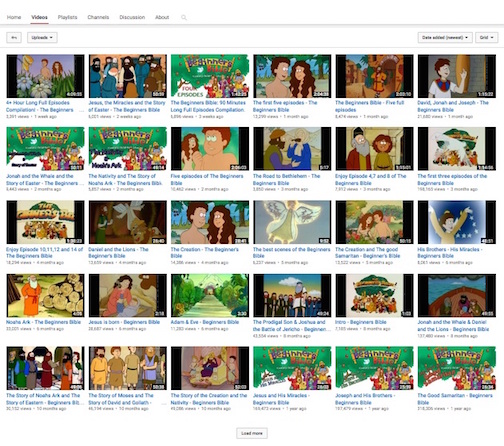The image size is (504, 446).
Task: Open 'The Beginners Bible - Five full episodes' link
Action: point(370,106)
